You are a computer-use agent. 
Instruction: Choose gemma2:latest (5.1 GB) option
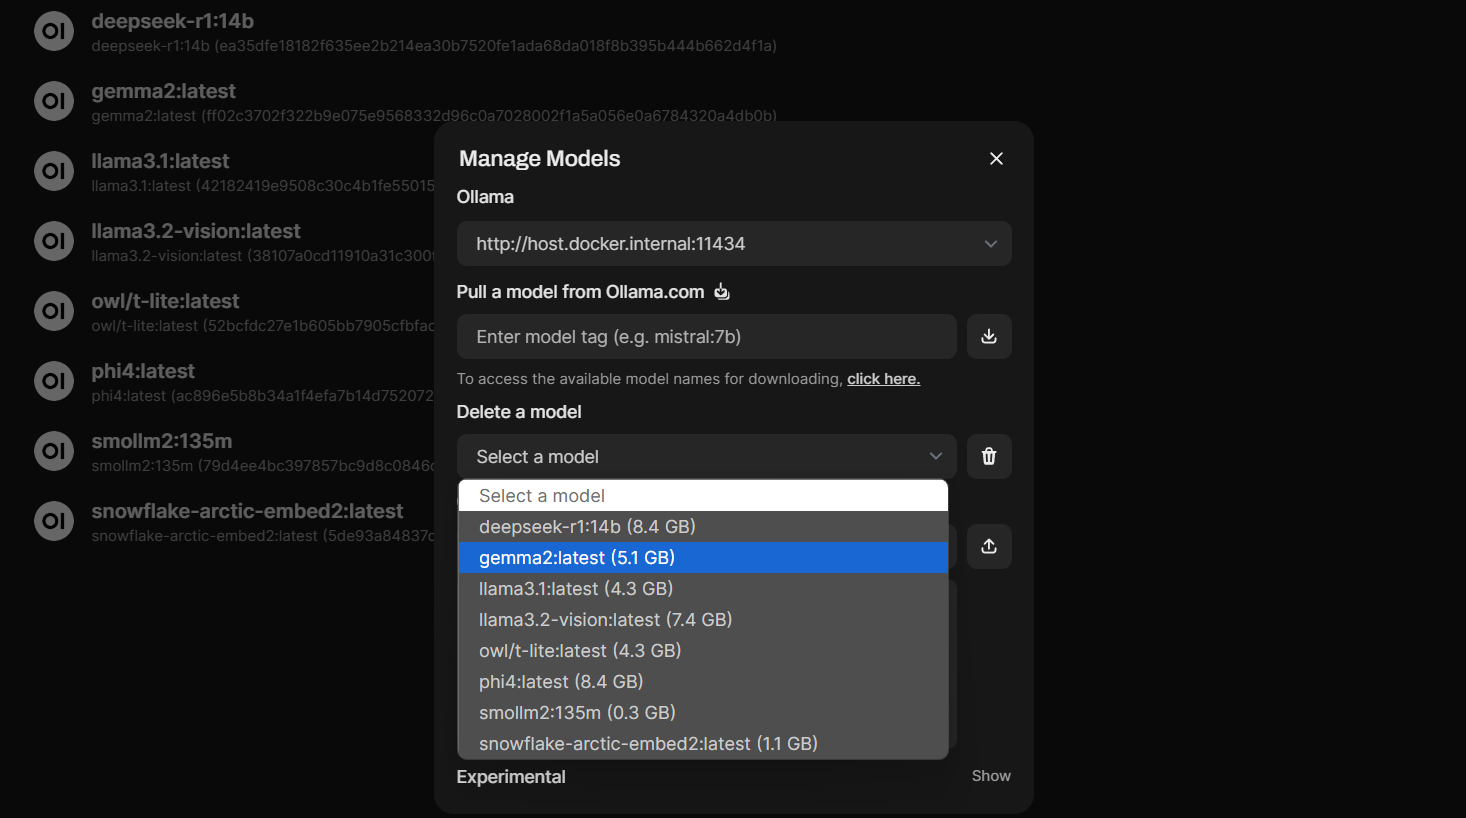click(x=577, y=558)
